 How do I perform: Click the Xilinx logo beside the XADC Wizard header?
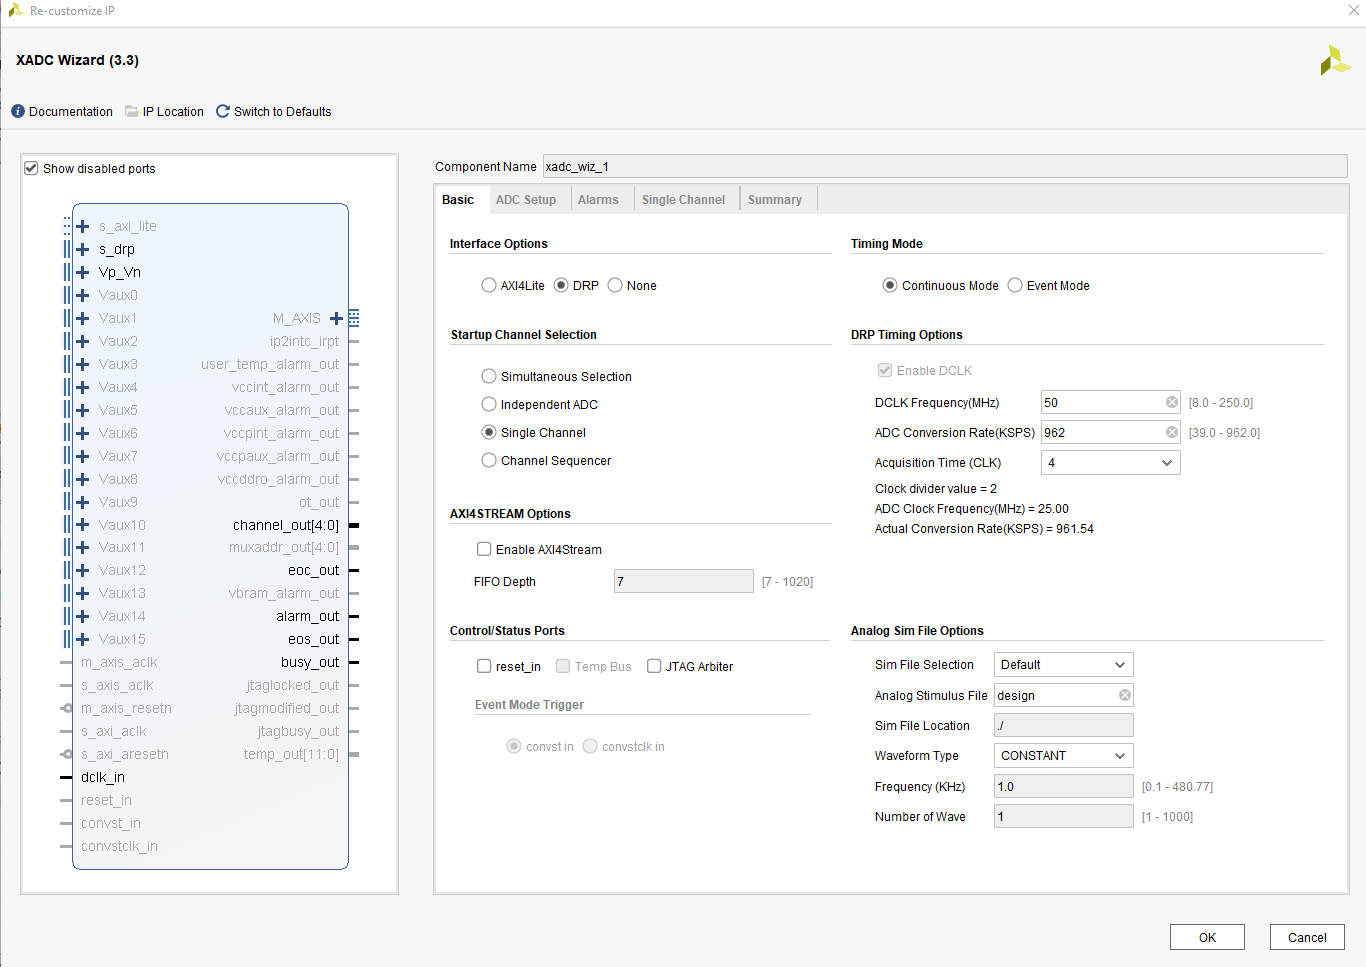pyautogui.click(x=1335, y=60)
